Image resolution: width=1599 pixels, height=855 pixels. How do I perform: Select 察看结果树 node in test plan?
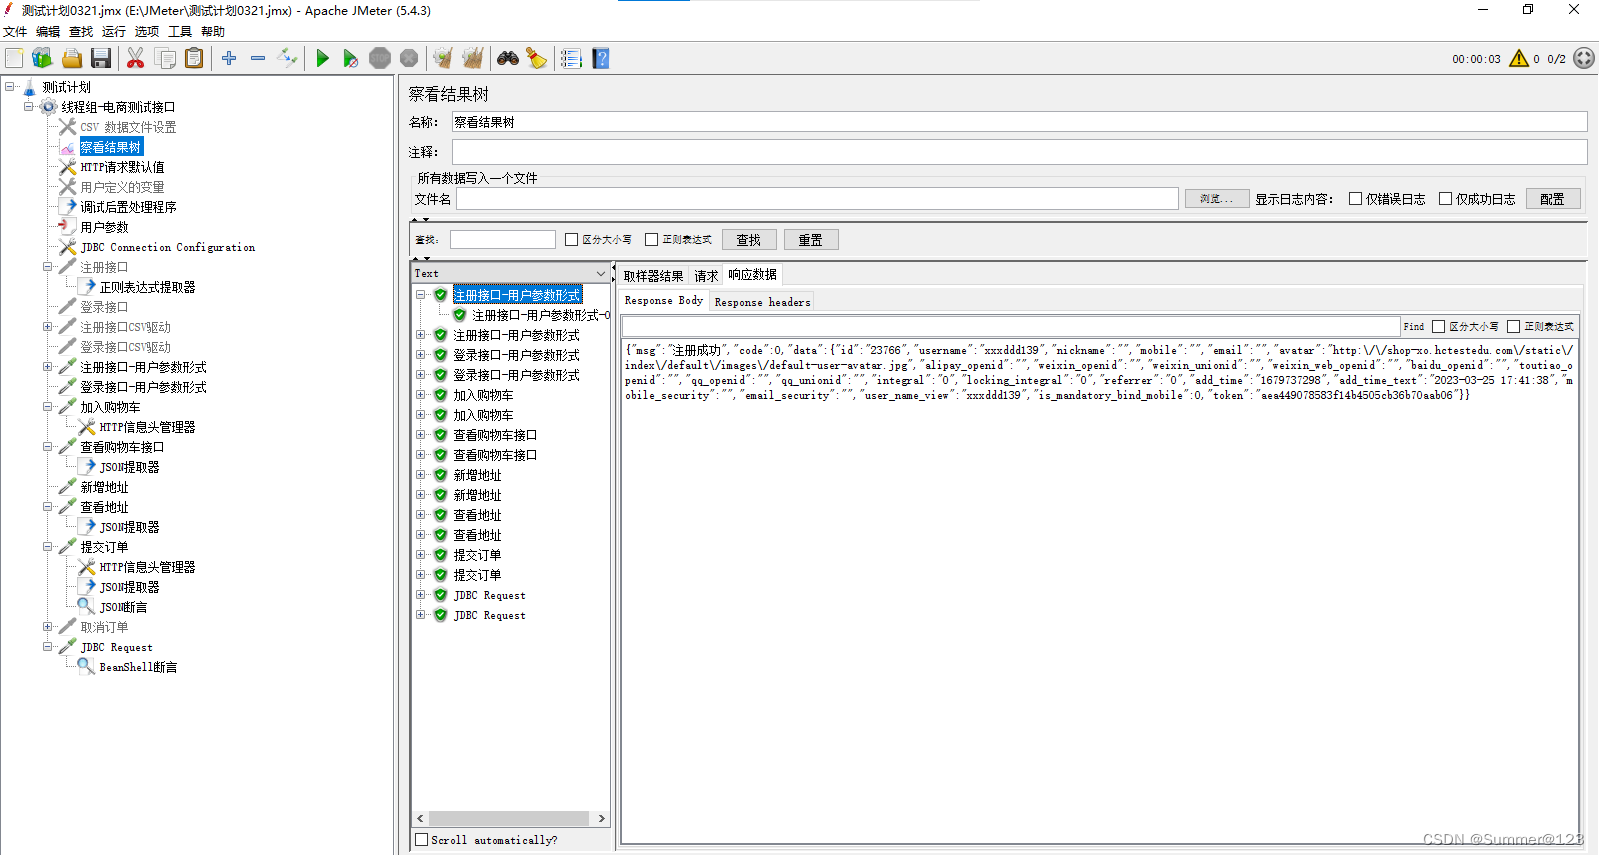(111, 147)
